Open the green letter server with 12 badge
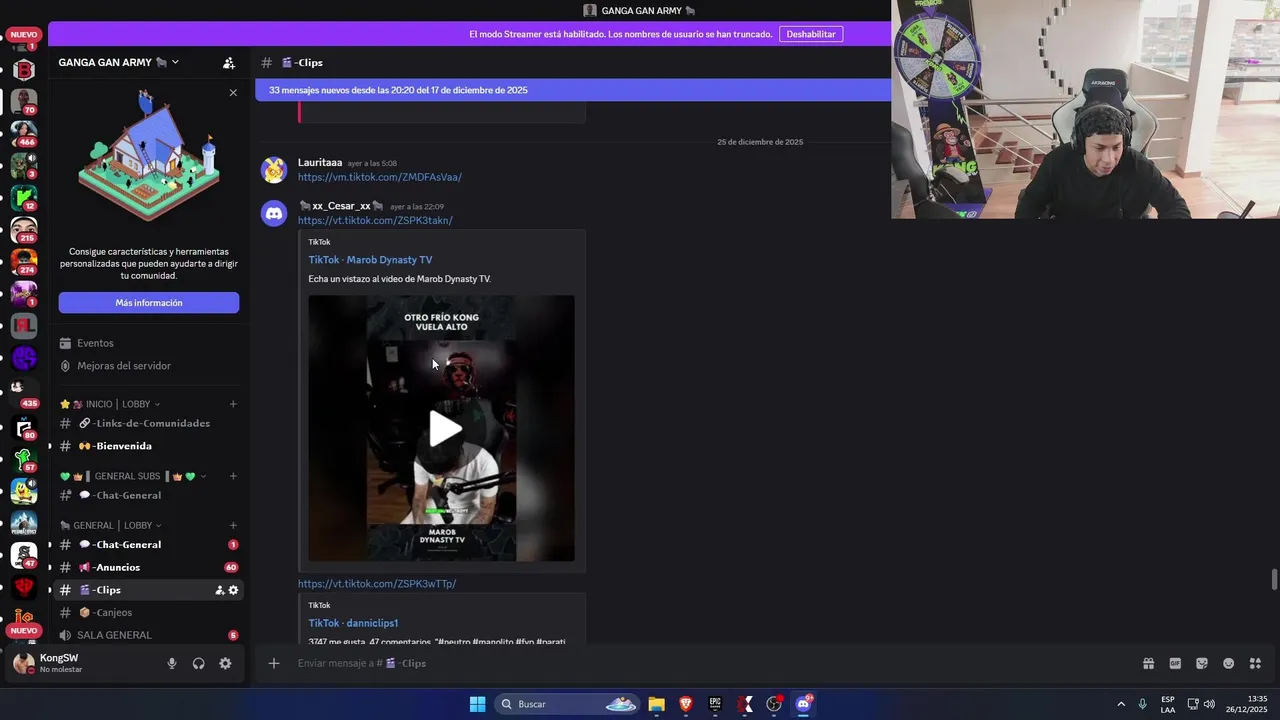Image resolution: width=1280 pixels, height=720 pixels. (24, 197)
